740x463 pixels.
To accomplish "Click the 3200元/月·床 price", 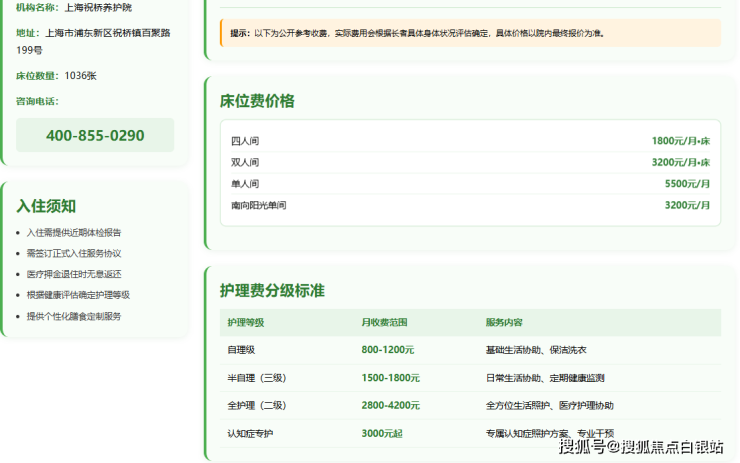I will point(681,162).
